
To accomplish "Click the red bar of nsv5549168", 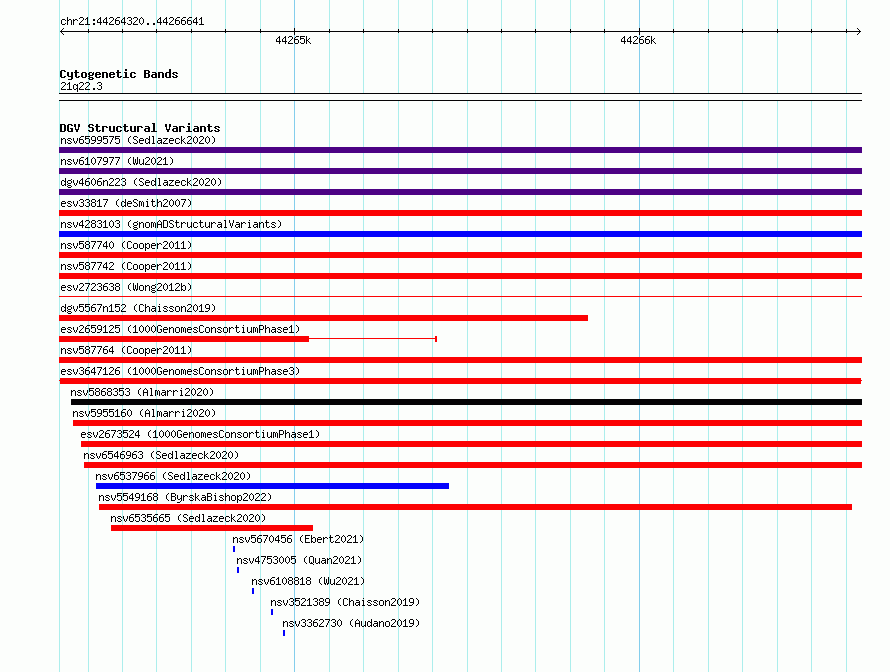I will [476, 507].
